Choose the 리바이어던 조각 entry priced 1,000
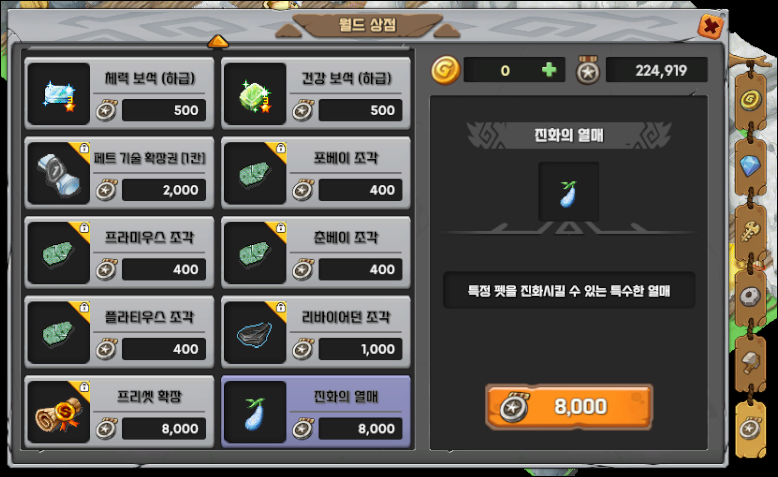The height and width of the screenshot is (477, 778). pyautogui.click(x=316, y=332)
